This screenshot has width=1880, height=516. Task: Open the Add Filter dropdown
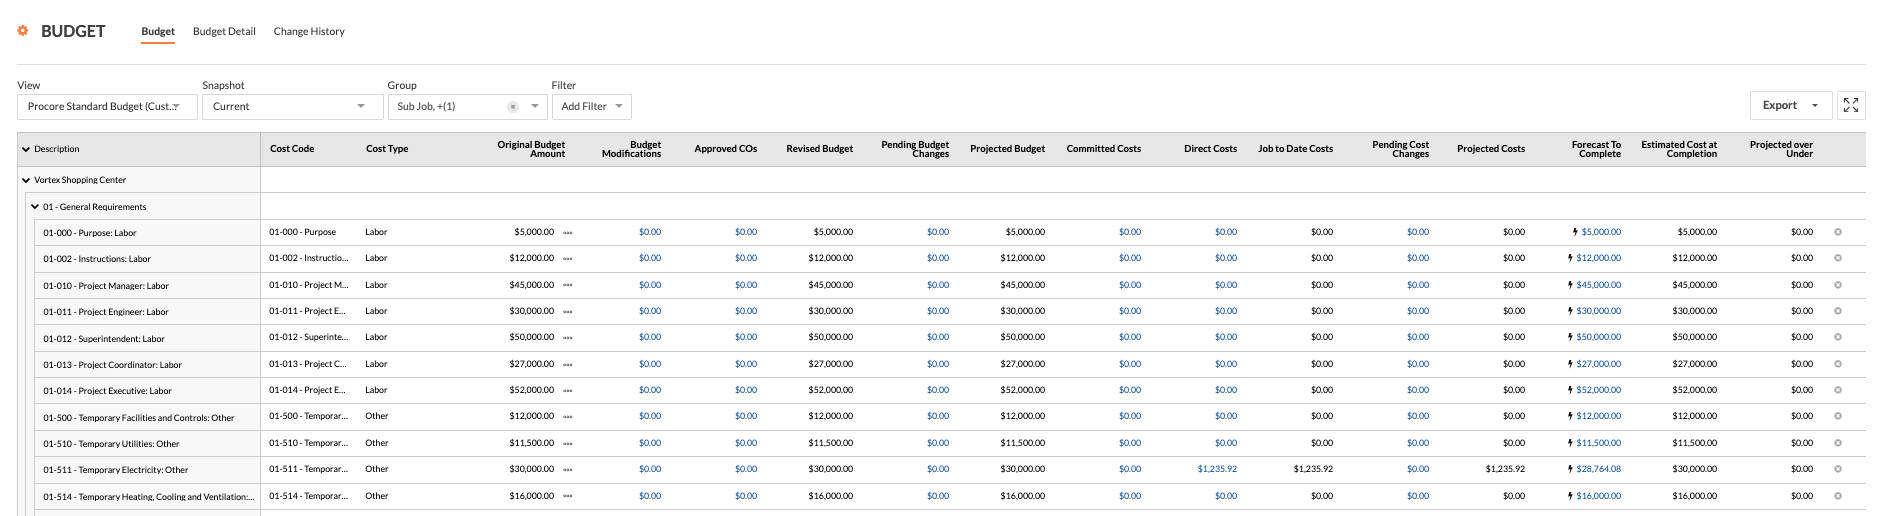pyautogui.click(x=591, y=107)
